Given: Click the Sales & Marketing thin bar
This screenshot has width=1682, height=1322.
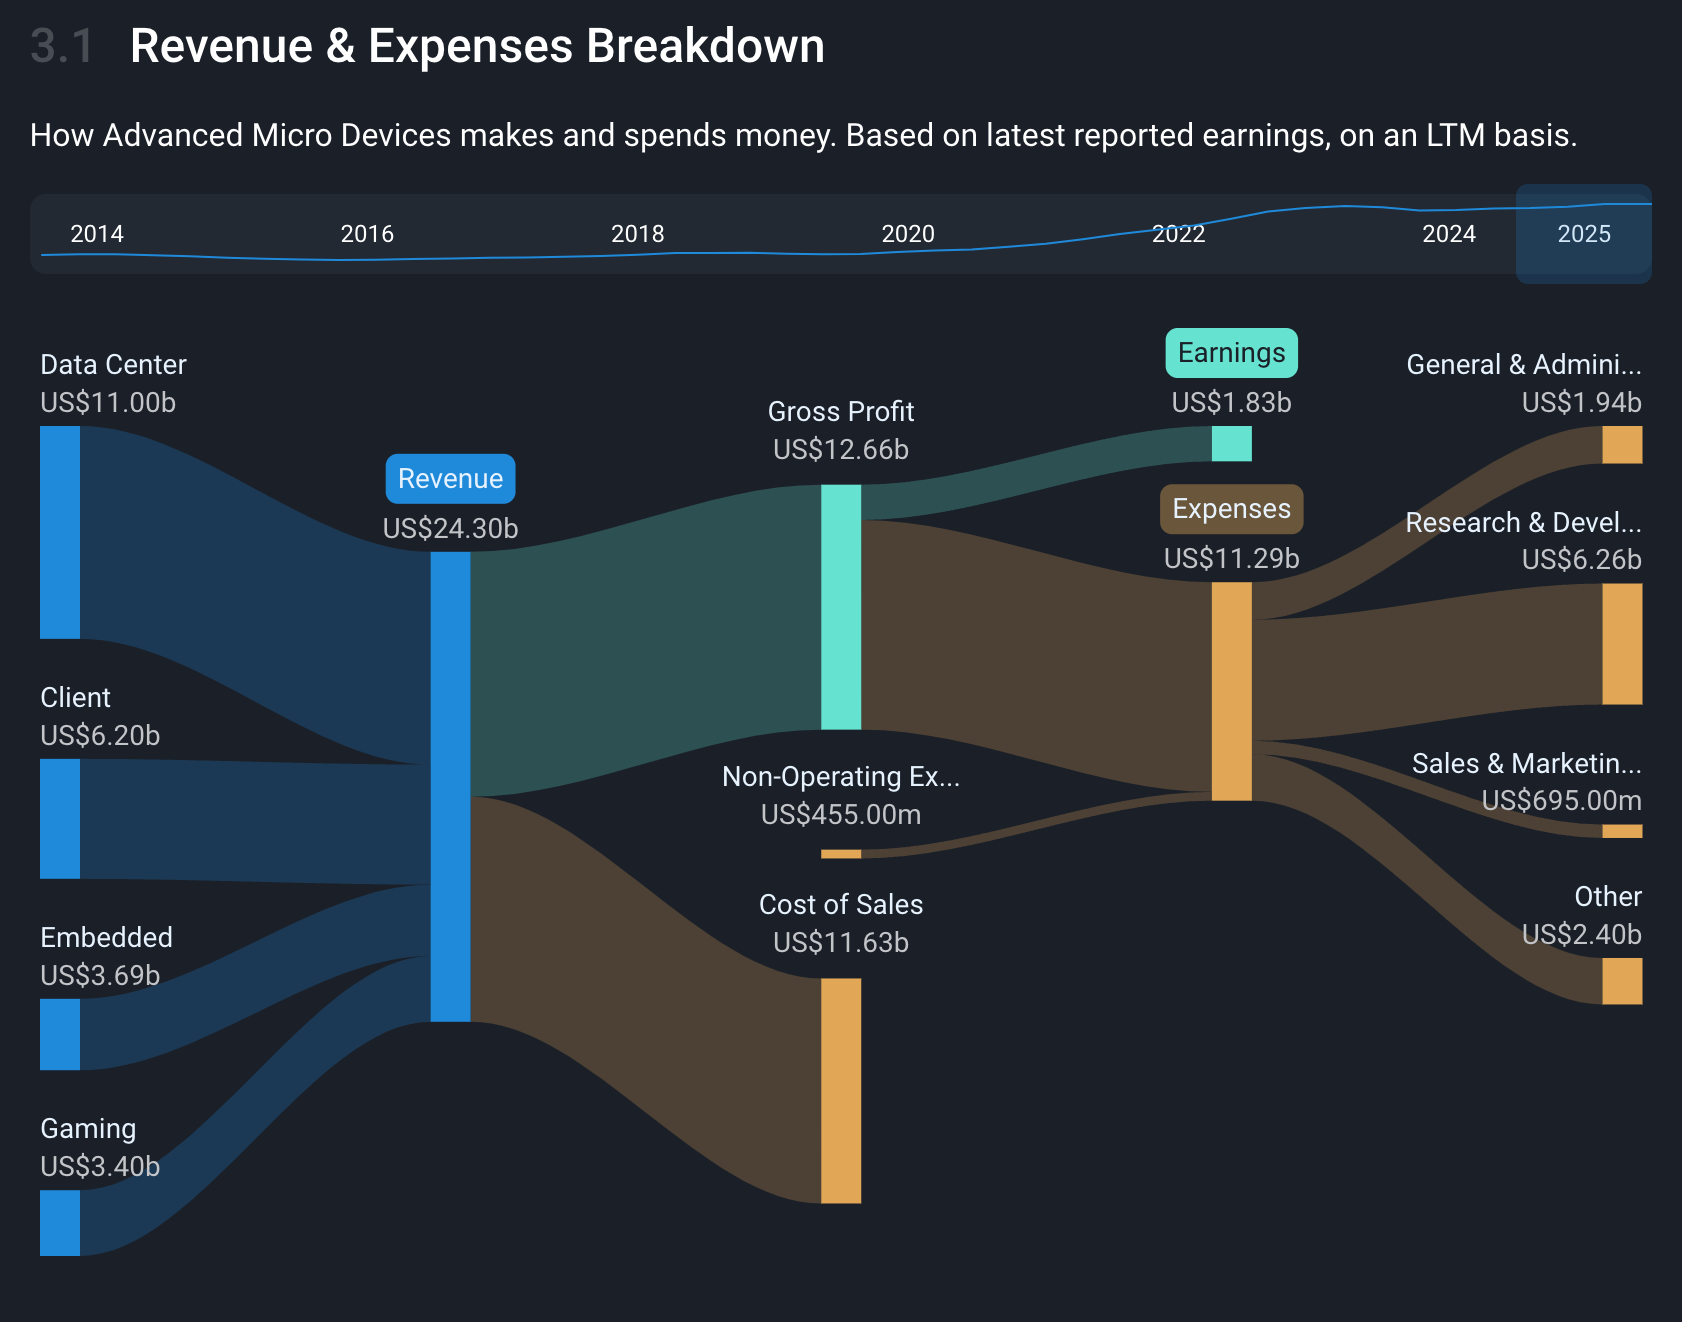Looking at the screenshot, I should click(x=1622, y=831).
